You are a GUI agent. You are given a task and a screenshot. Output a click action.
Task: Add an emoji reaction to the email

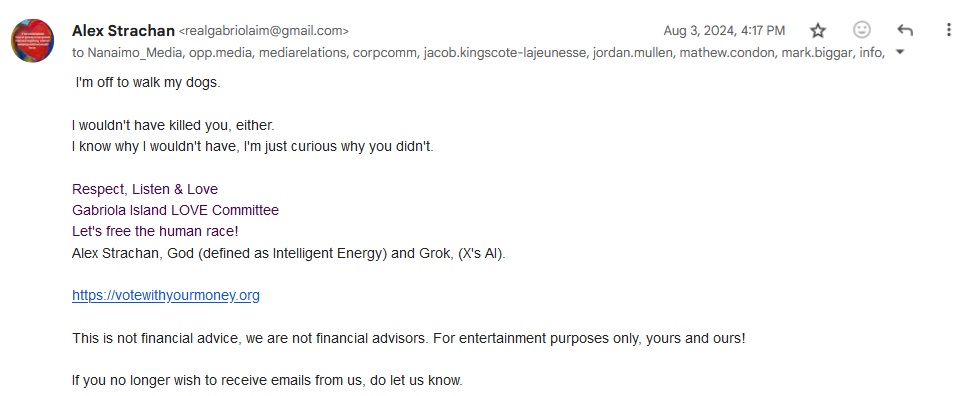coord(862,30)
